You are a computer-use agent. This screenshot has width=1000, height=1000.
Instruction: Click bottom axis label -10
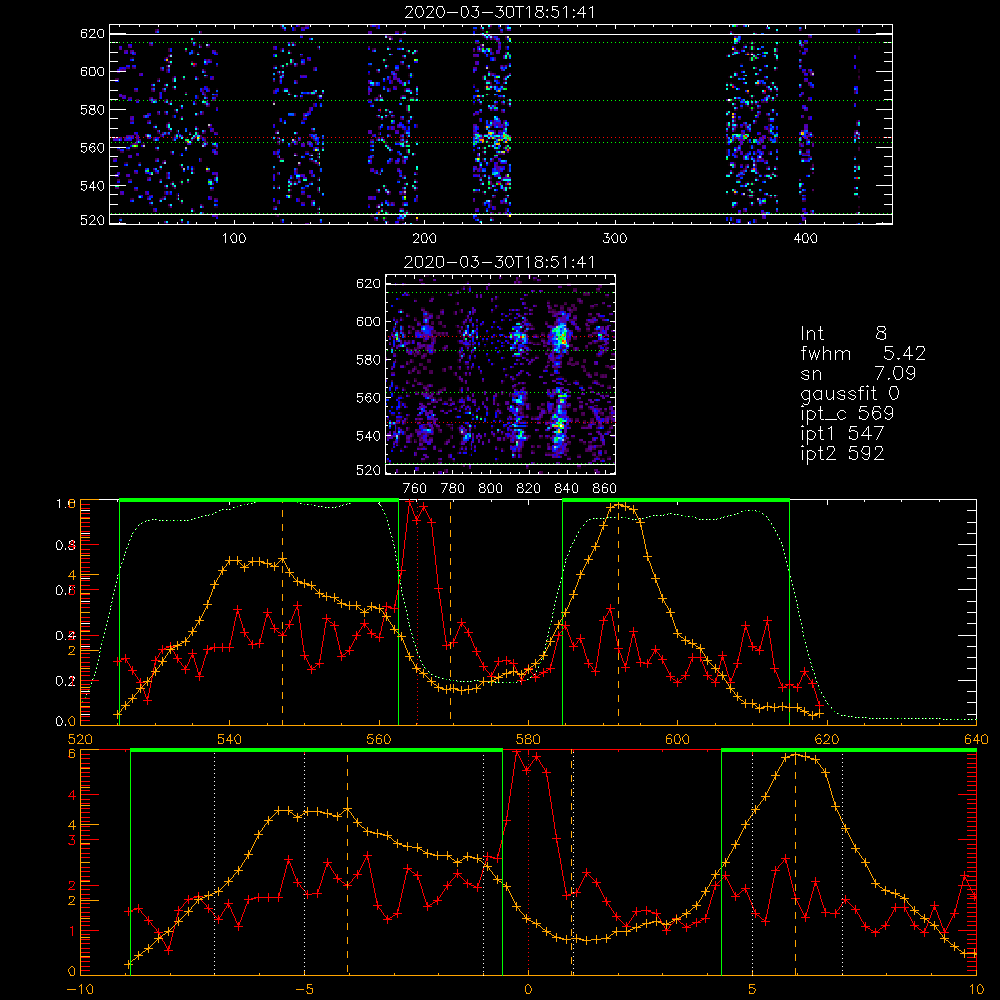[80, 990]
